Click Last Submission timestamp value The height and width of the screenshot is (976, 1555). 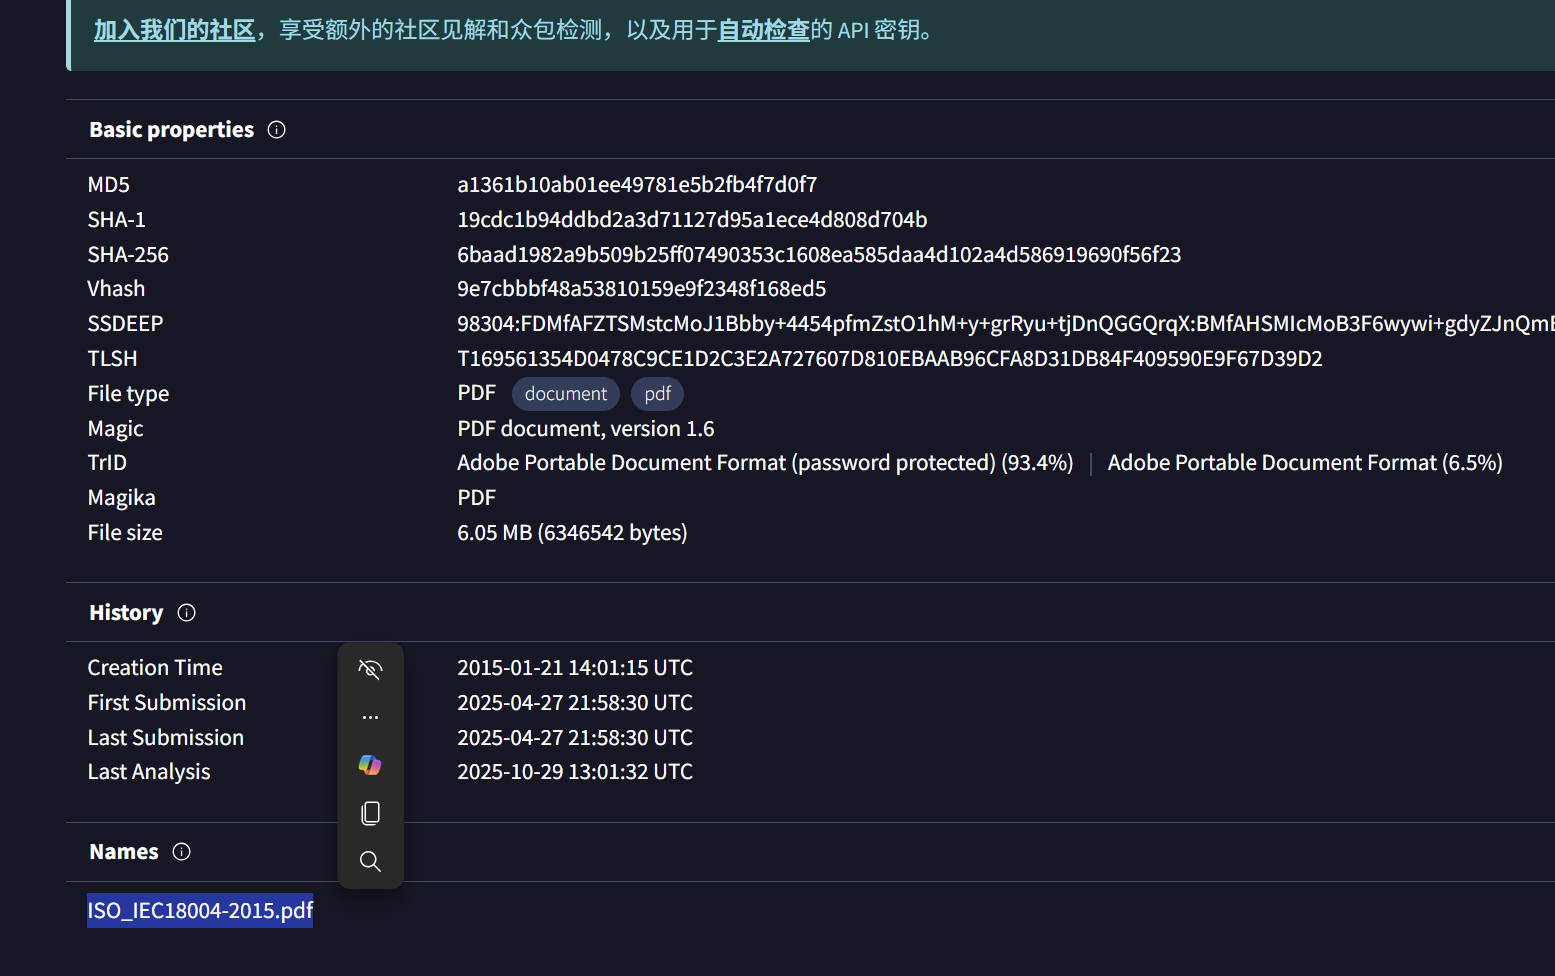575,738
